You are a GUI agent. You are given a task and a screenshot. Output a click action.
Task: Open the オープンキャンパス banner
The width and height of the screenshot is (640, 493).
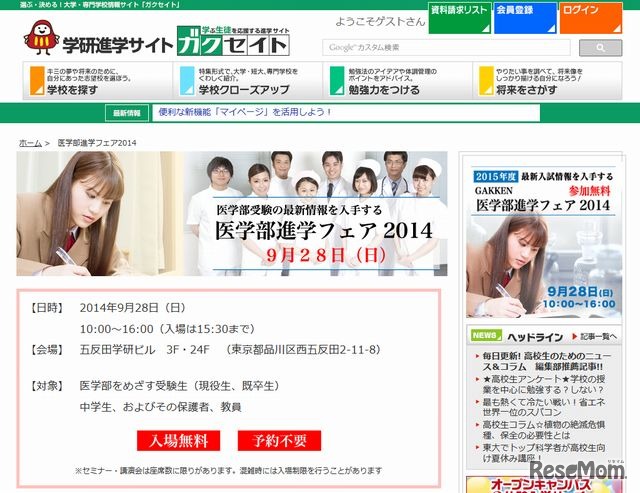544,484
